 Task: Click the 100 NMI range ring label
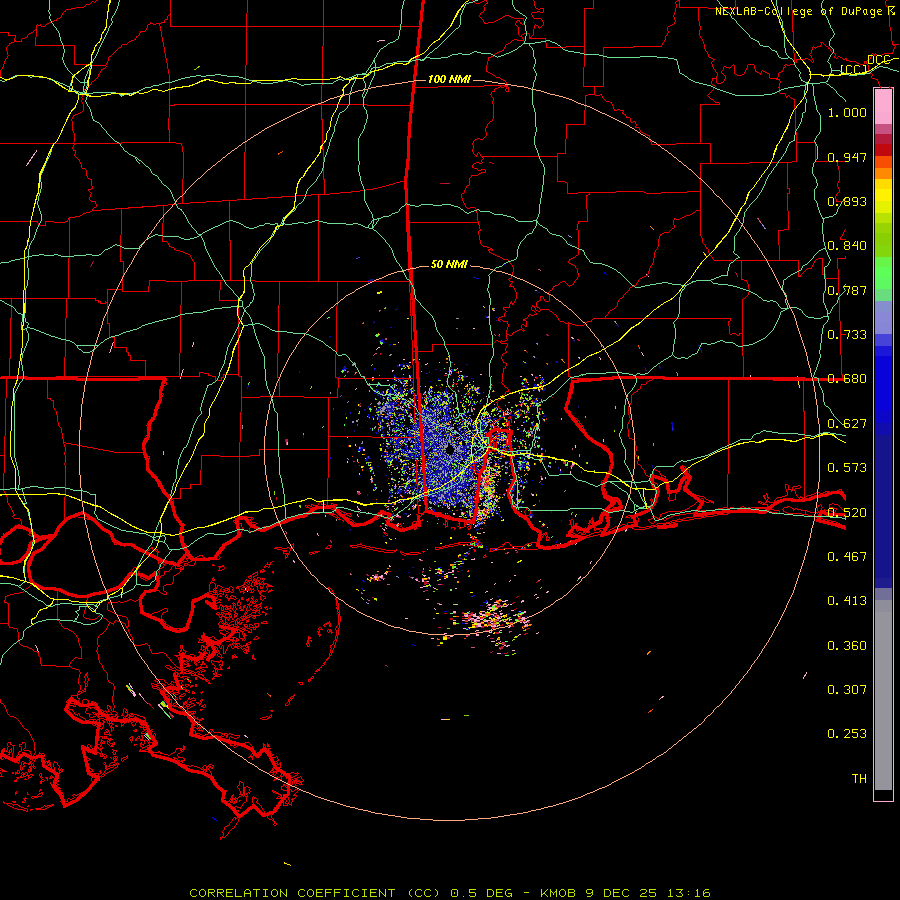pyautogui.click(x=449, y=79)
